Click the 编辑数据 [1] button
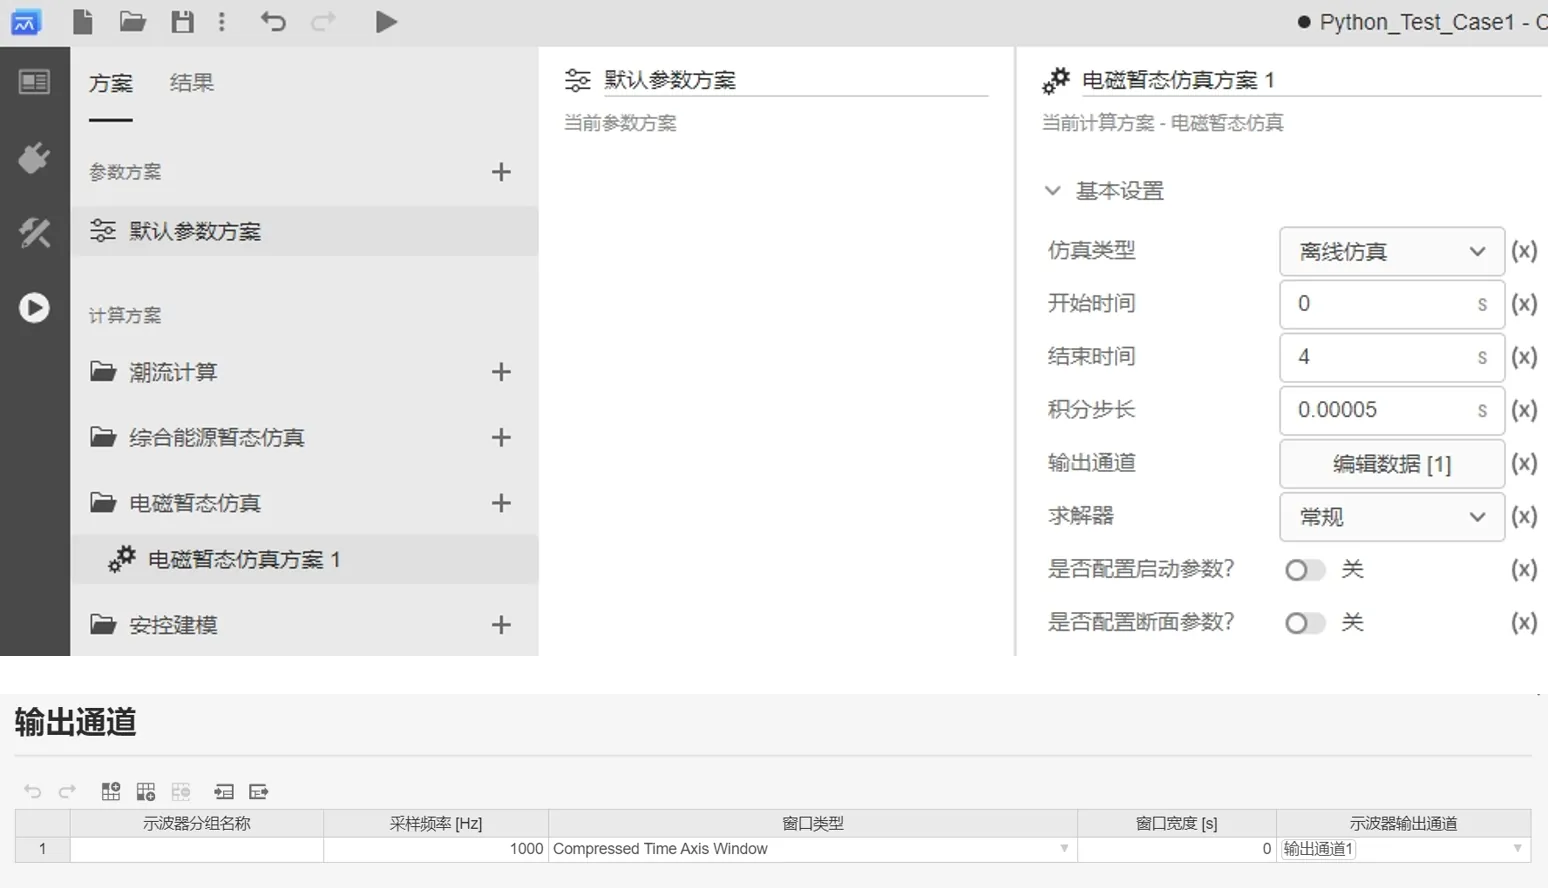1548x888 pixels. pyautogui.click(x=1391, y=464)
